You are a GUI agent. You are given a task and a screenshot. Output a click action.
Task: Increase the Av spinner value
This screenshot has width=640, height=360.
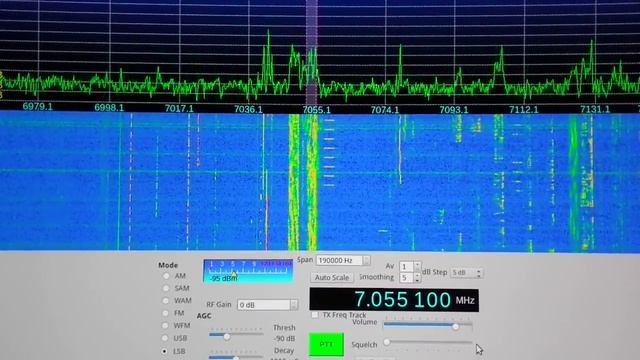tap(417, 264)
